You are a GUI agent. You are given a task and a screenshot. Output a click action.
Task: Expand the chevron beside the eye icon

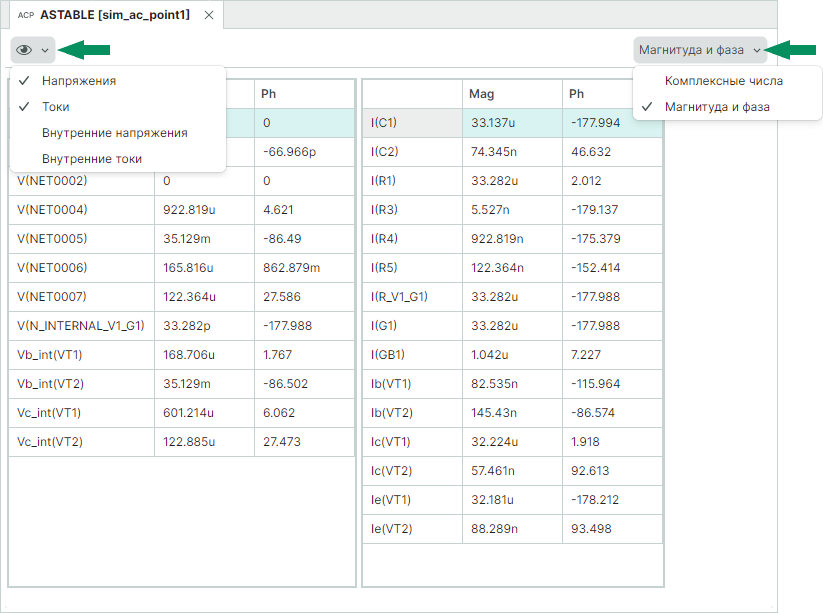(45, 50)
